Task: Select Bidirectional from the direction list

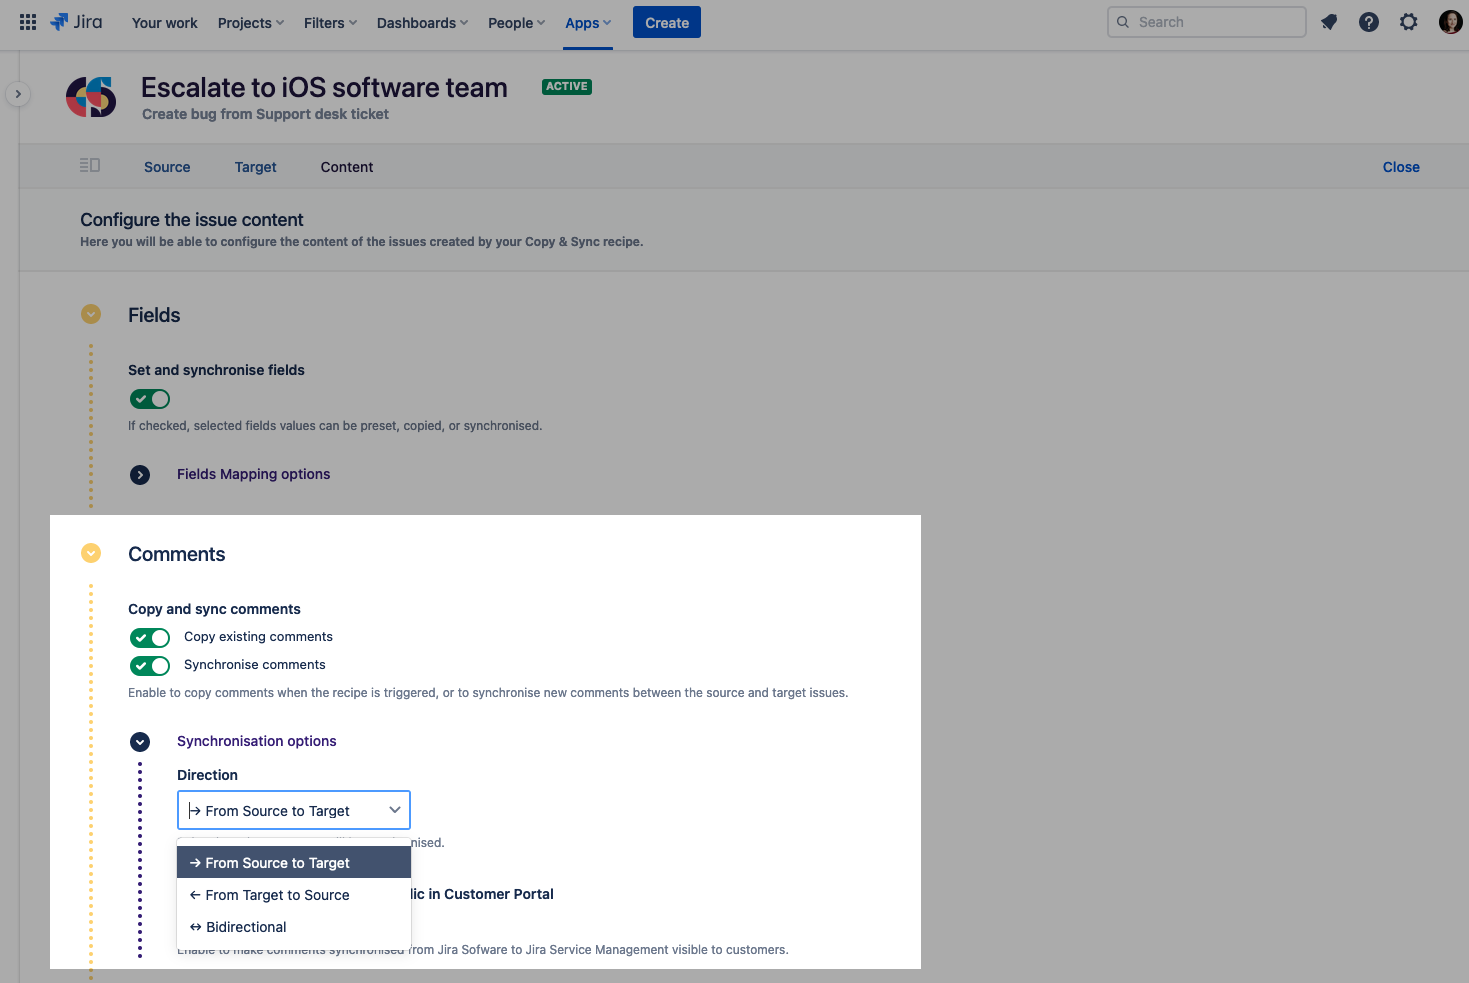Action: tap(246, 927)
